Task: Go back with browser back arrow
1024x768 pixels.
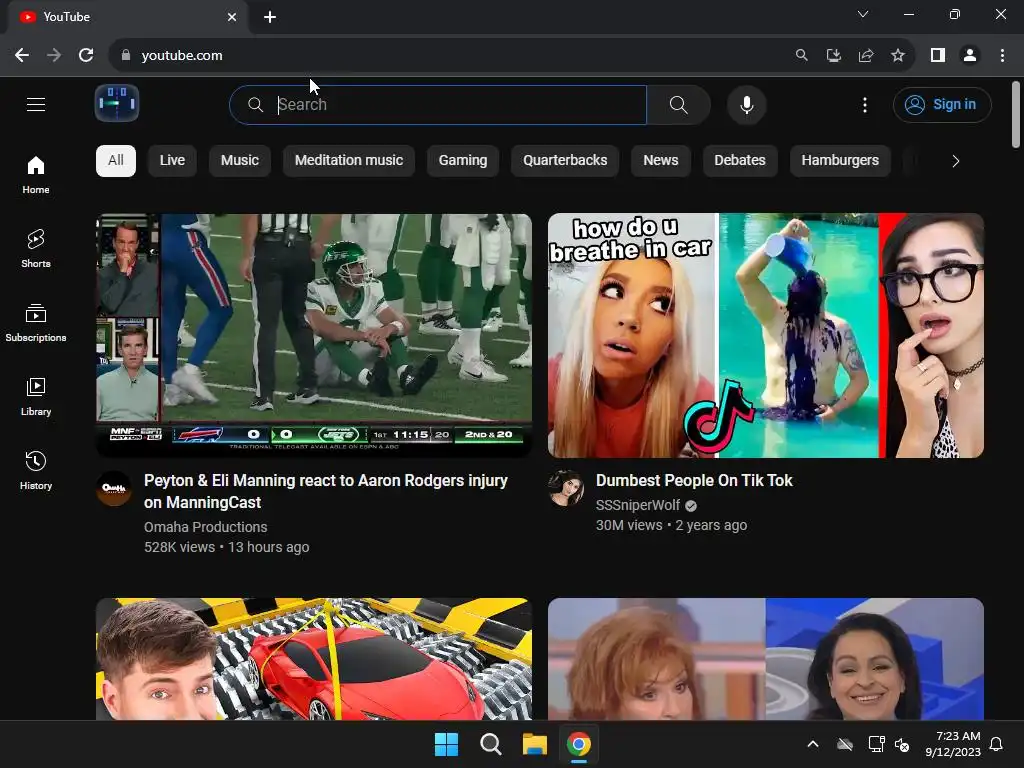Action: [22, 56]
